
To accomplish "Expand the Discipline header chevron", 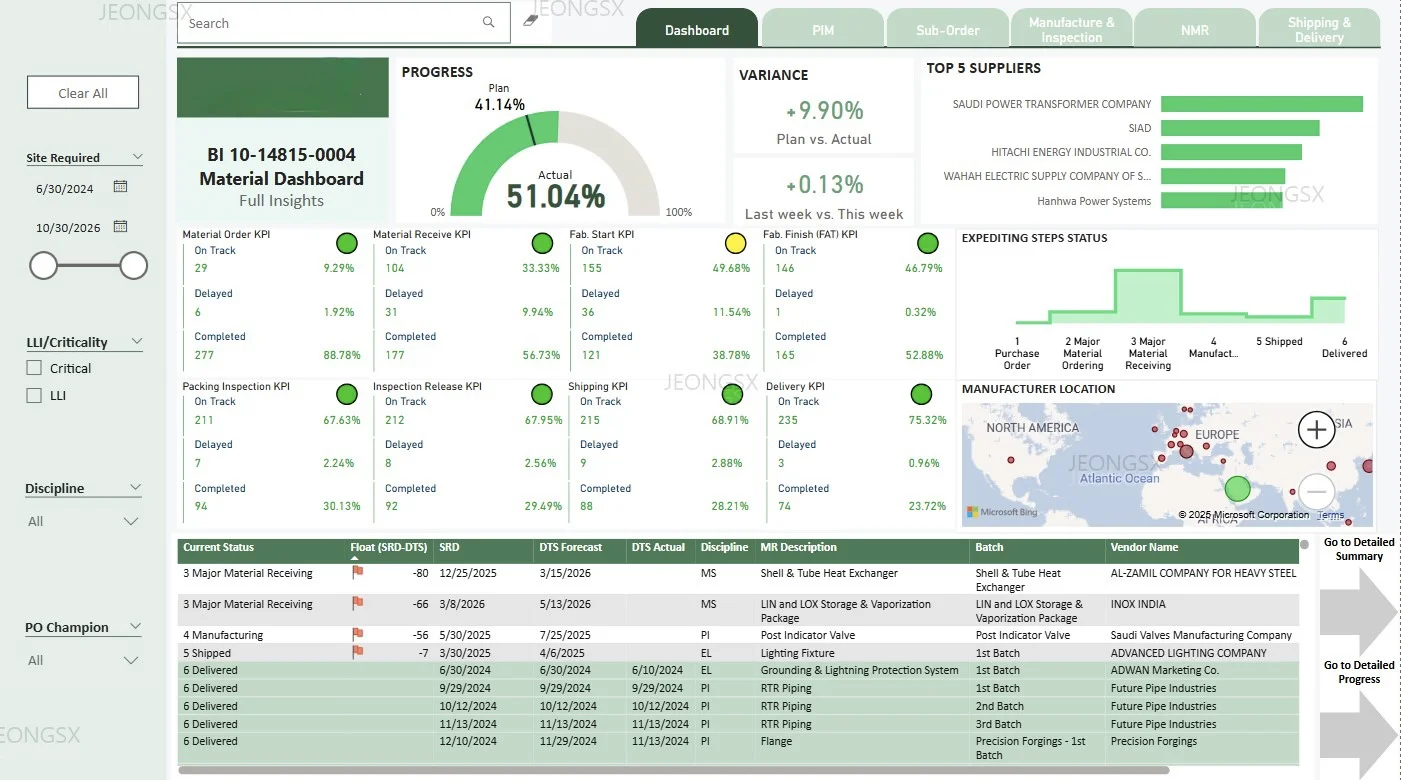I will 135,488.
